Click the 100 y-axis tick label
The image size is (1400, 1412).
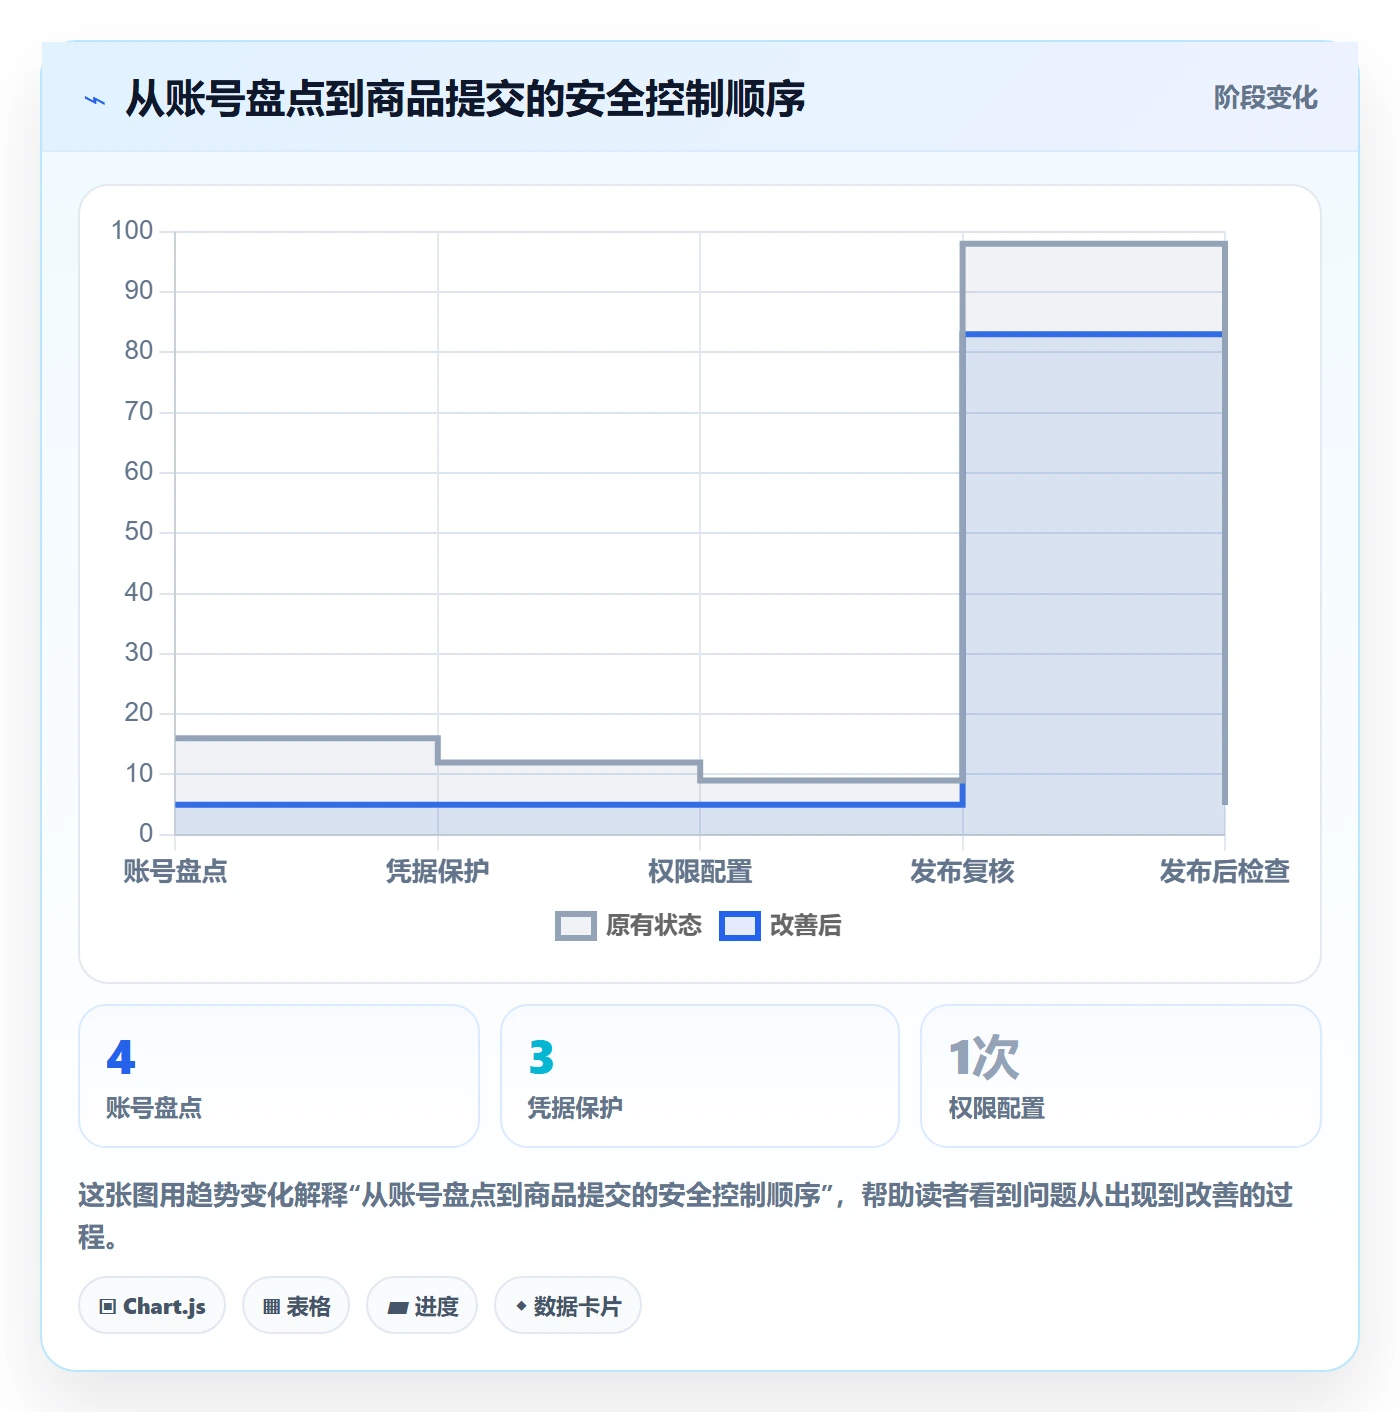click(x=132, y=231)
